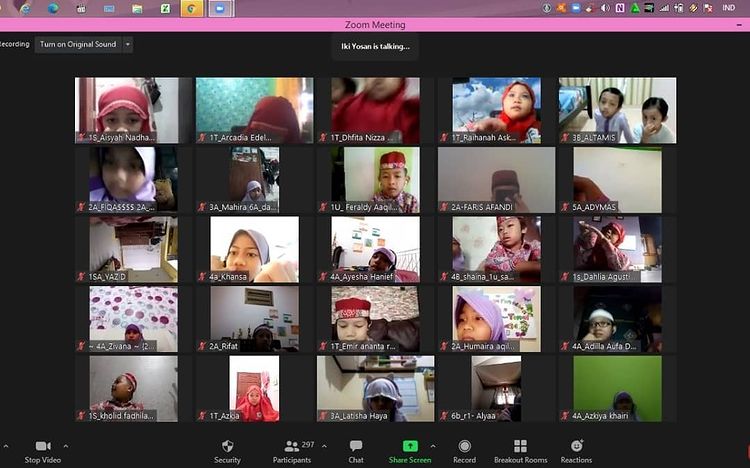Open the Chat panel
Viewport: 750px width, 468px height.
click(356, 446)
